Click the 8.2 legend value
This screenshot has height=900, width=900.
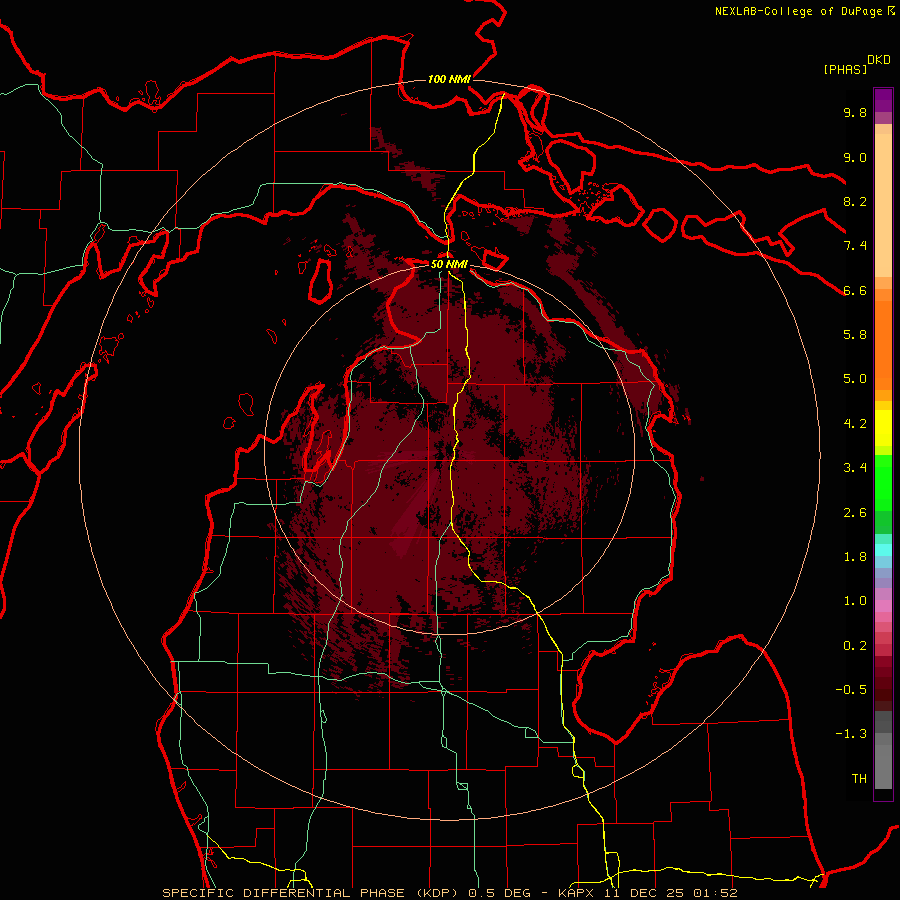(855, 202)
